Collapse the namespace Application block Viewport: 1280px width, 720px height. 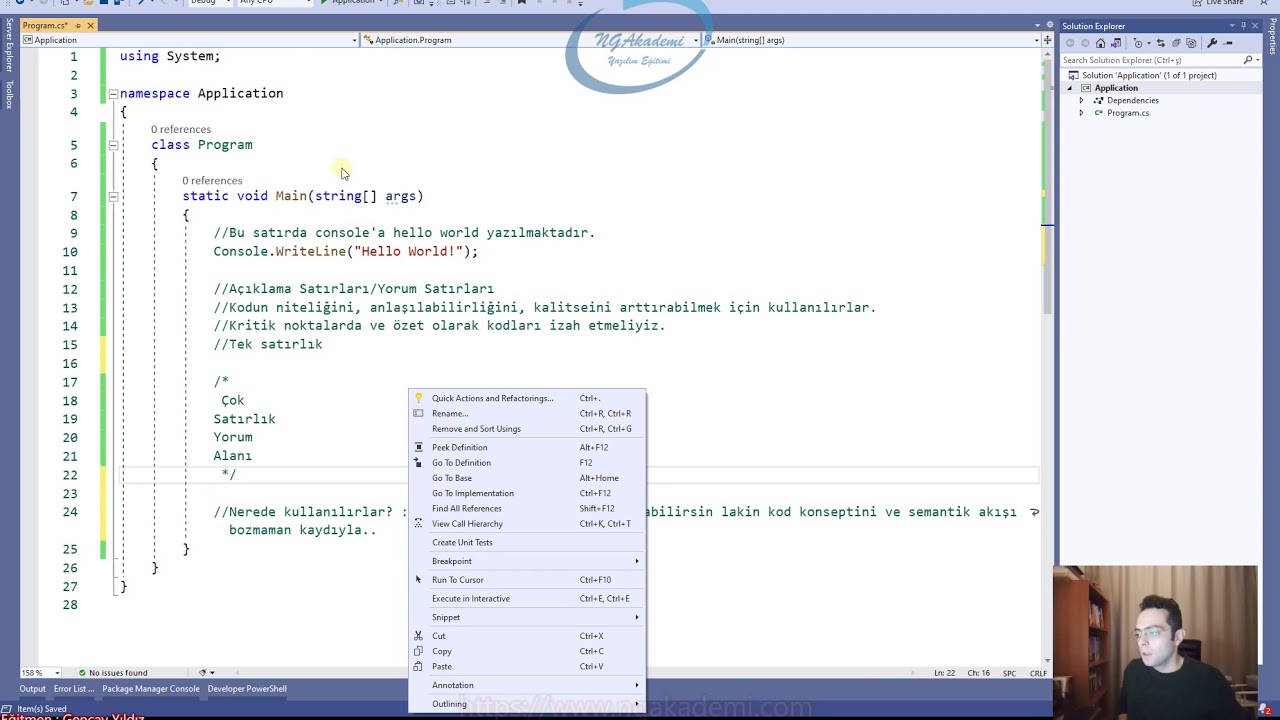[113, 93]
